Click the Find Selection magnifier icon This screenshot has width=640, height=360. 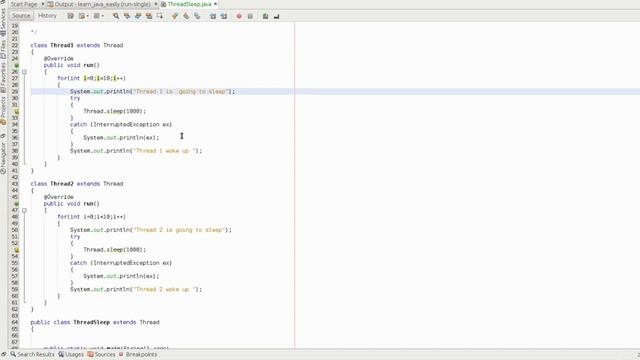coord(116,16)
